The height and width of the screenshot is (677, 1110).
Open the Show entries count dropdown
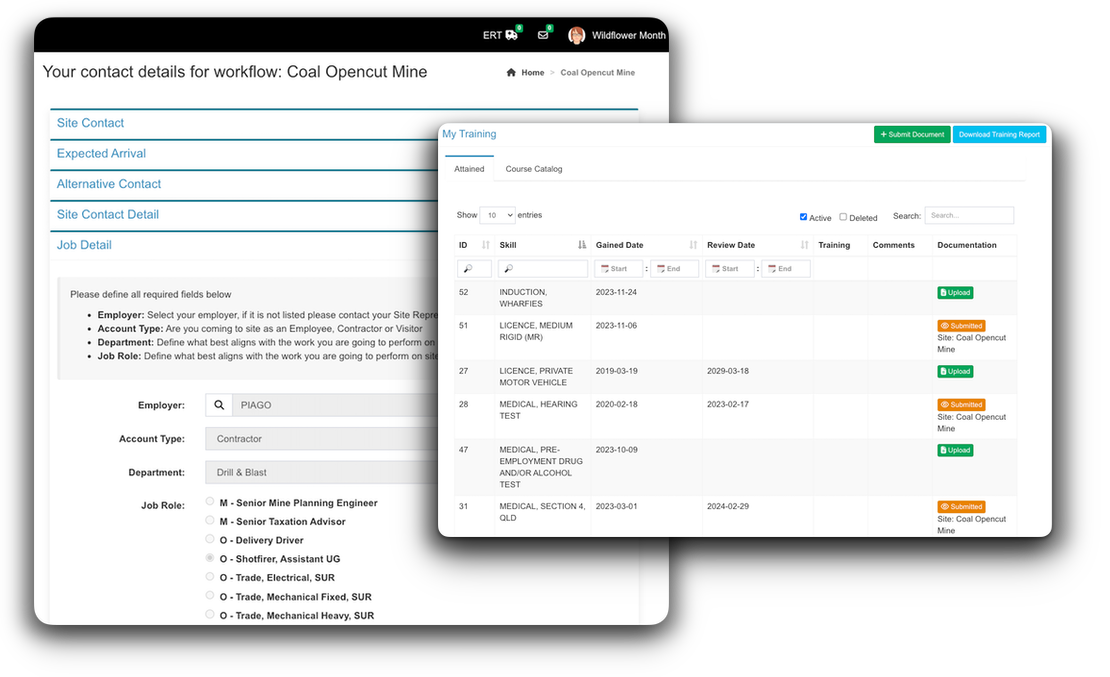tap(497, 215)
